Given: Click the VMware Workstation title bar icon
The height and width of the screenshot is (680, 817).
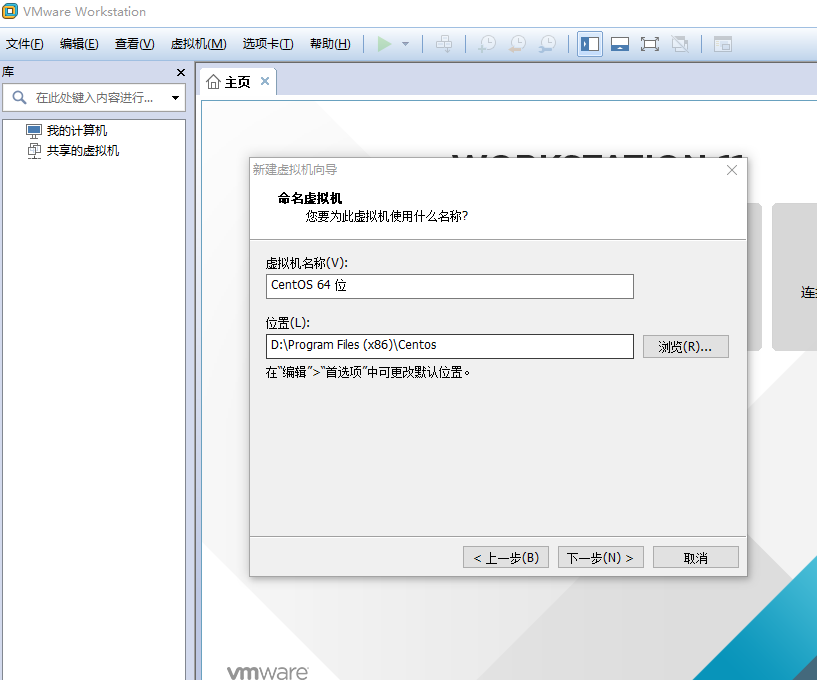Looking at the screenshot, I should 9,11.
